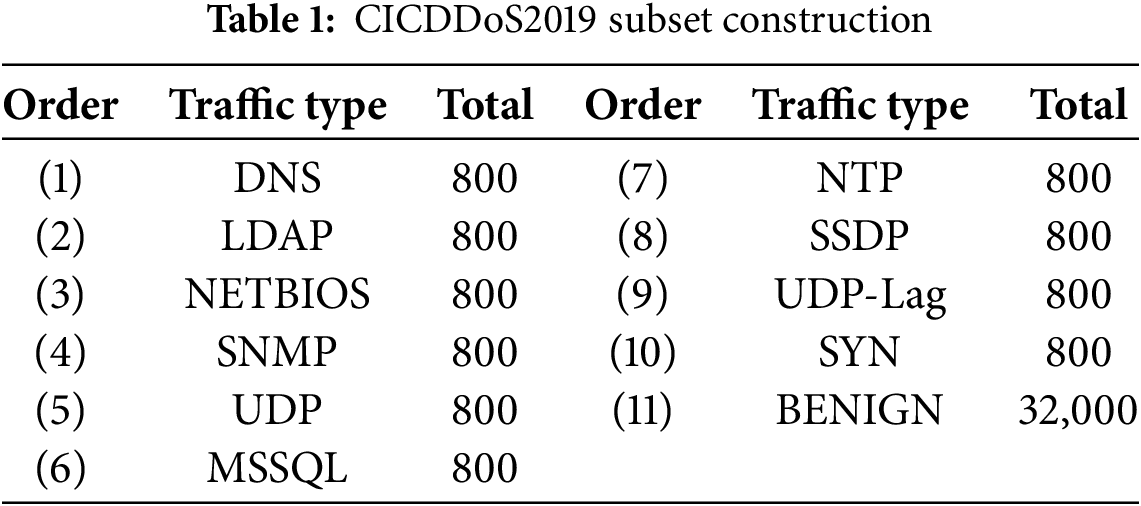This screenshot has width=1141, height=506.
Task: Click the LDAP traffic type cell
Action: click(x=277, y=238)
